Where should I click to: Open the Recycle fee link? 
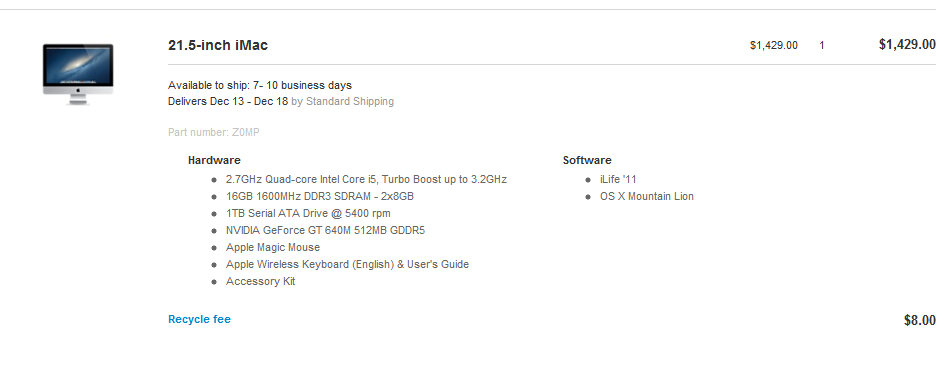[x=199, y=319]
